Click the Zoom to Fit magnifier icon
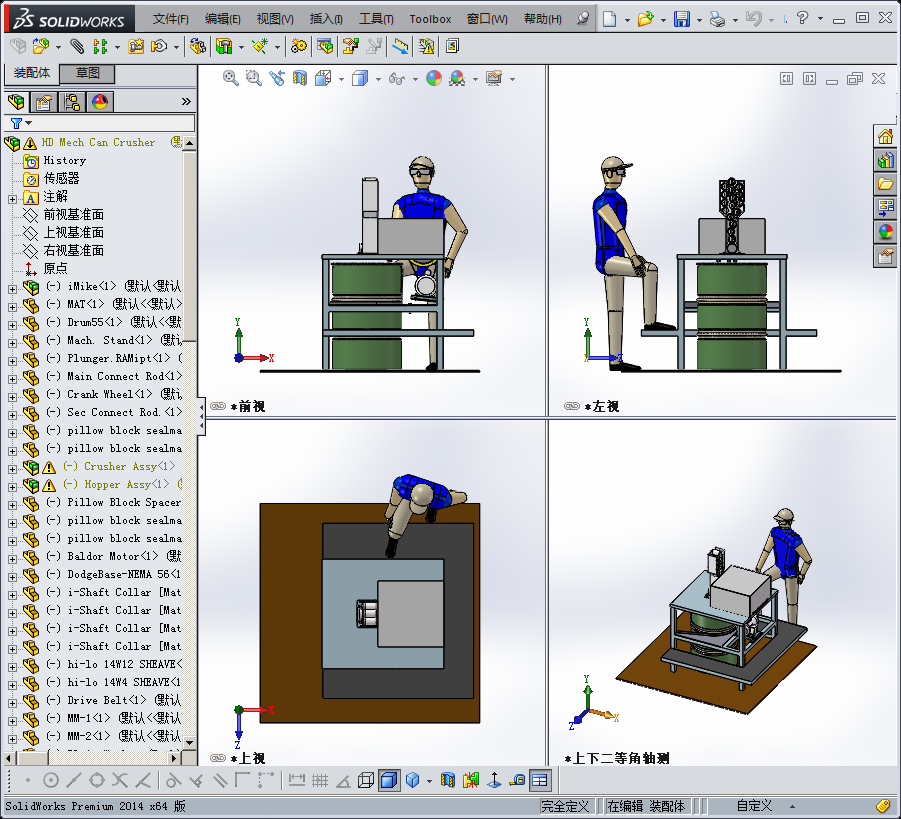Screen dimensions: 901x819 [x=230, y=78]
